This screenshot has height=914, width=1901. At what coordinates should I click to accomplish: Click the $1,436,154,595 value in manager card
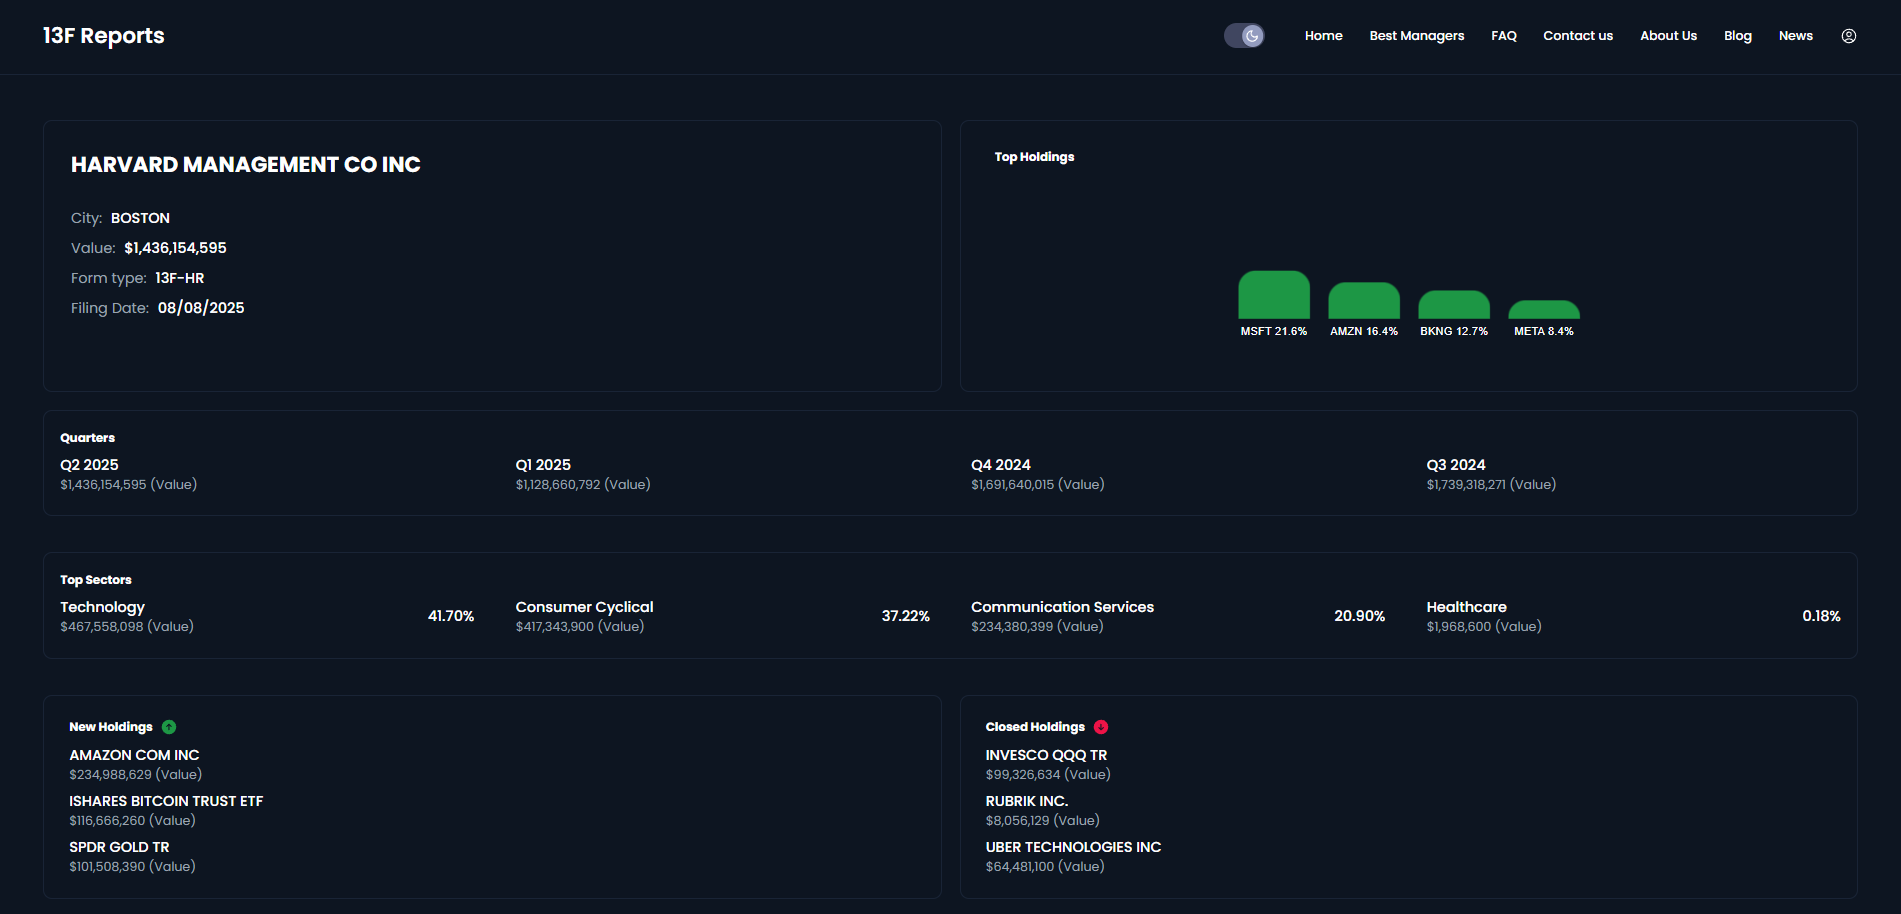click(175, 248)
